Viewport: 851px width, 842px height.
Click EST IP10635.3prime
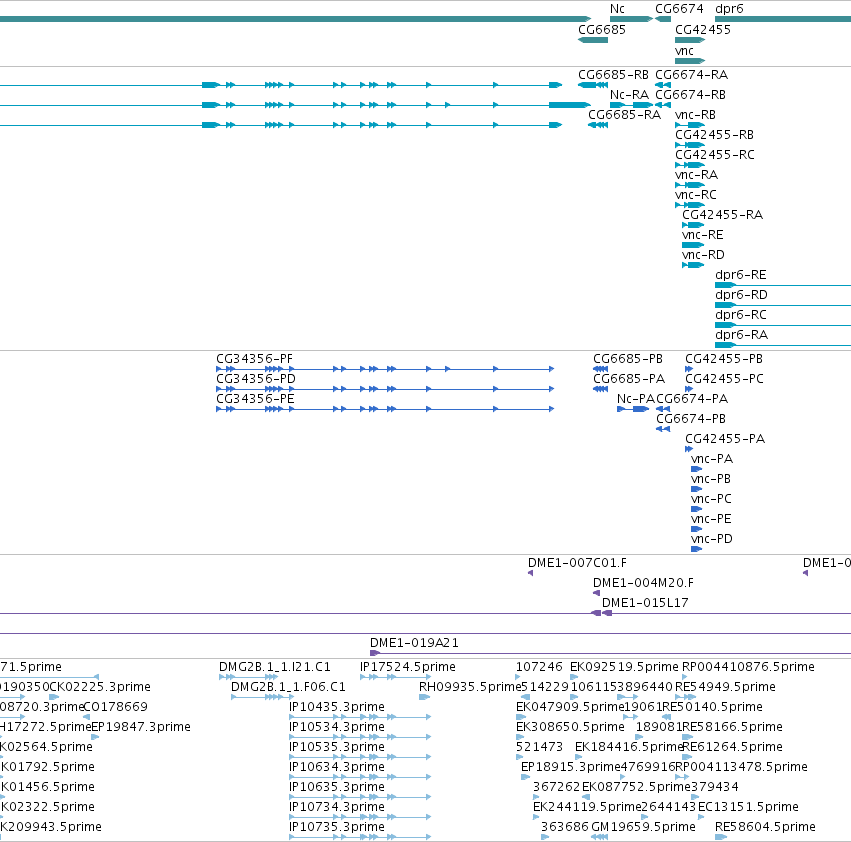pyautogui.click(x=337, y=787)
